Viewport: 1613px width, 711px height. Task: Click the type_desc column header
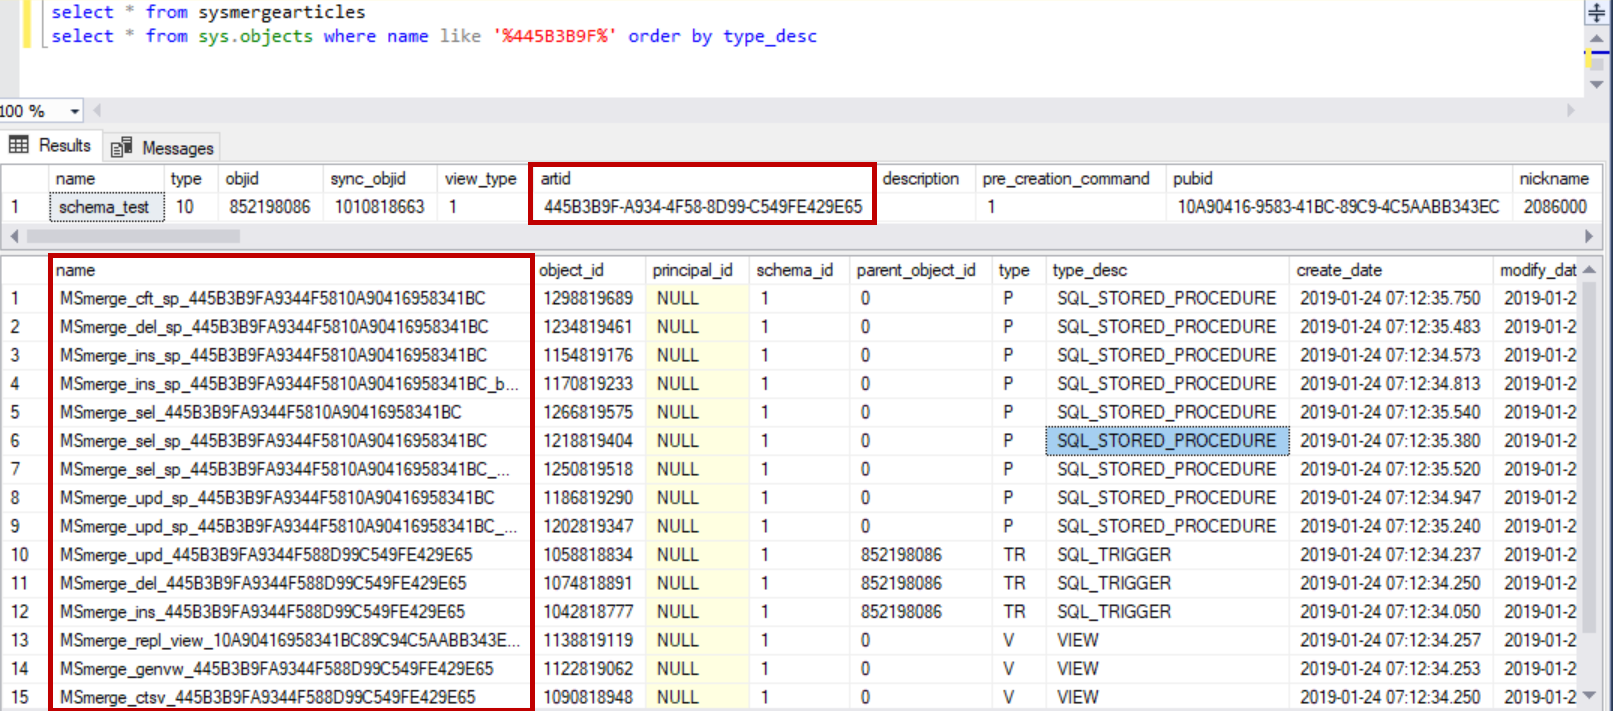tap(1090, 270)
